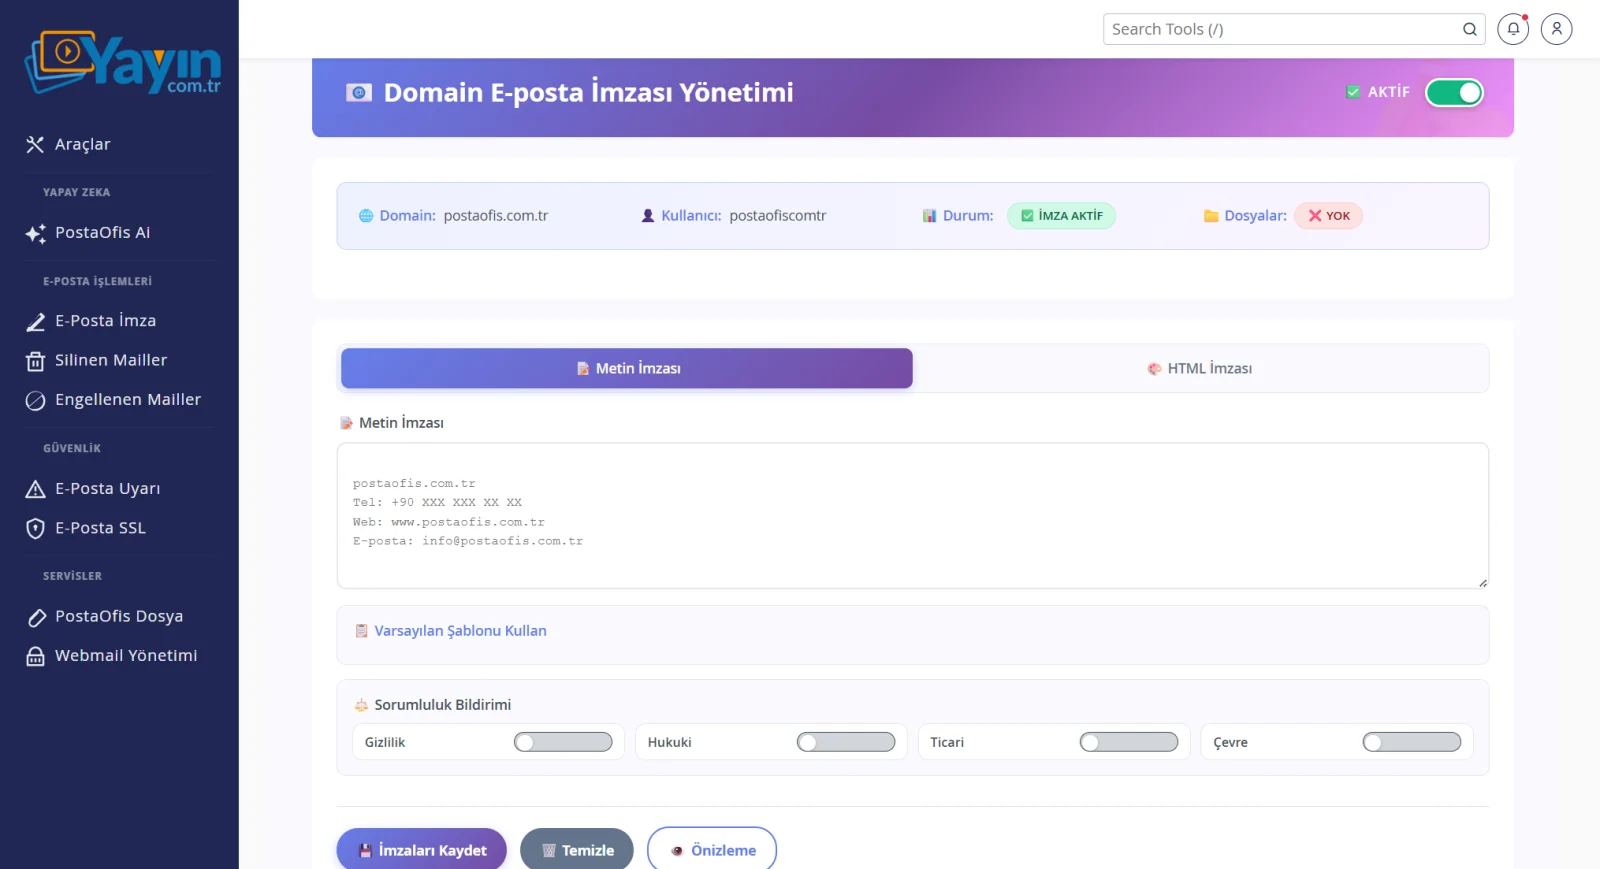Click the postaofiscomtr username value
The width and height of the screenshot is (1600, 869).
click(x=778, y=216)
